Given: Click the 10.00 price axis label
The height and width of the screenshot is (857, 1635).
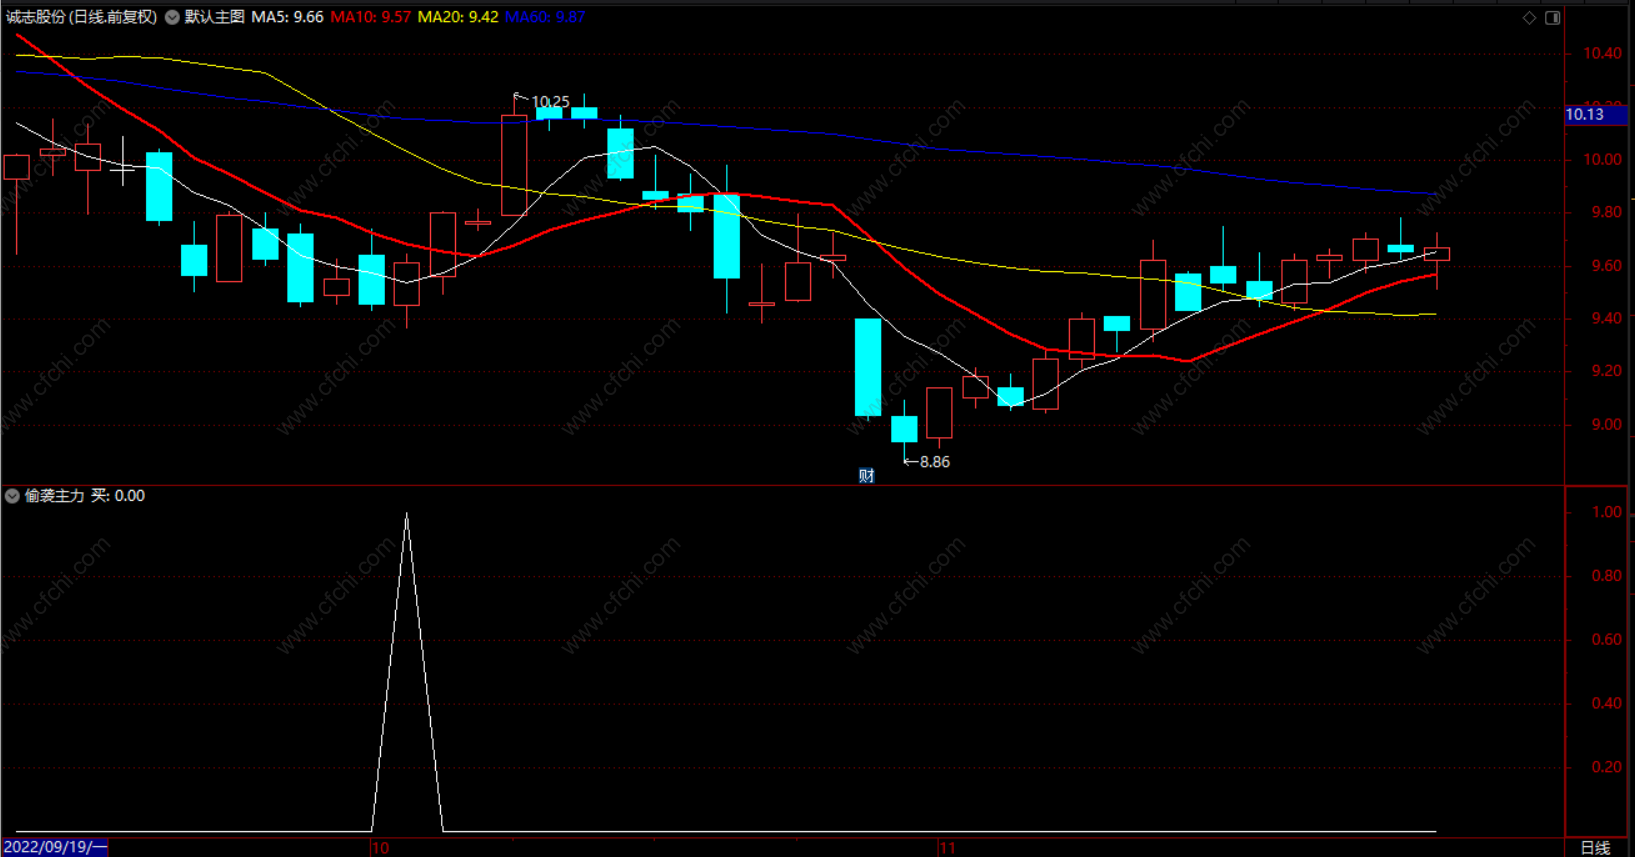Looking at the screenshot, I should tap(1602, 160).
